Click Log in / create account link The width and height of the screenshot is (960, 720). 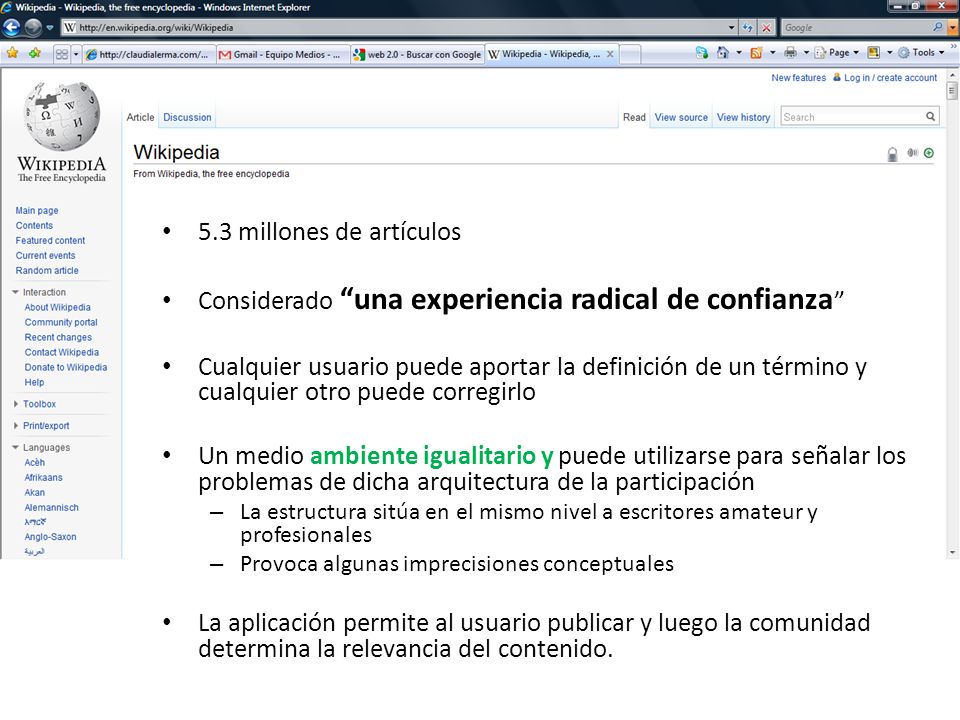[890, 78]
